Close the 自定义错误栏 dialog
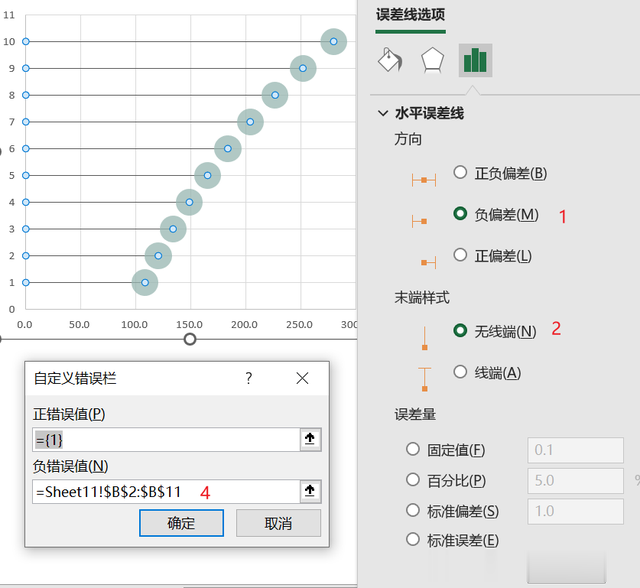Image resolution: width=640 pixels, height=588 pixels. tap(303, 378)
